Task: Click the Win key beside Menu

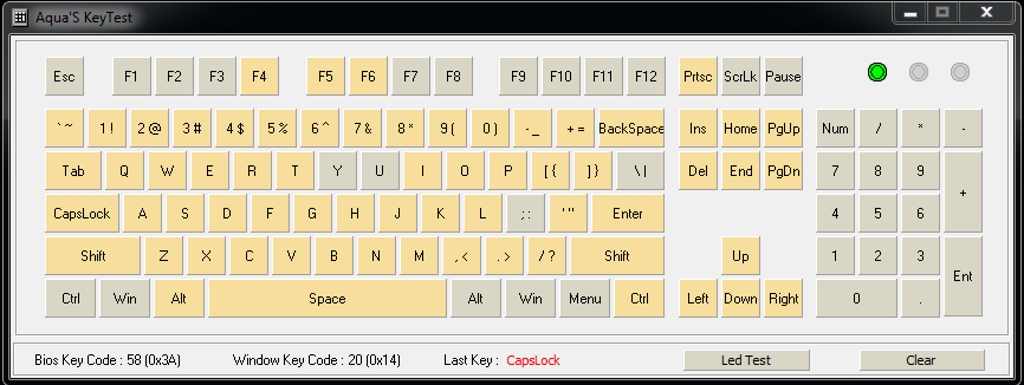Action: (530, 298)
